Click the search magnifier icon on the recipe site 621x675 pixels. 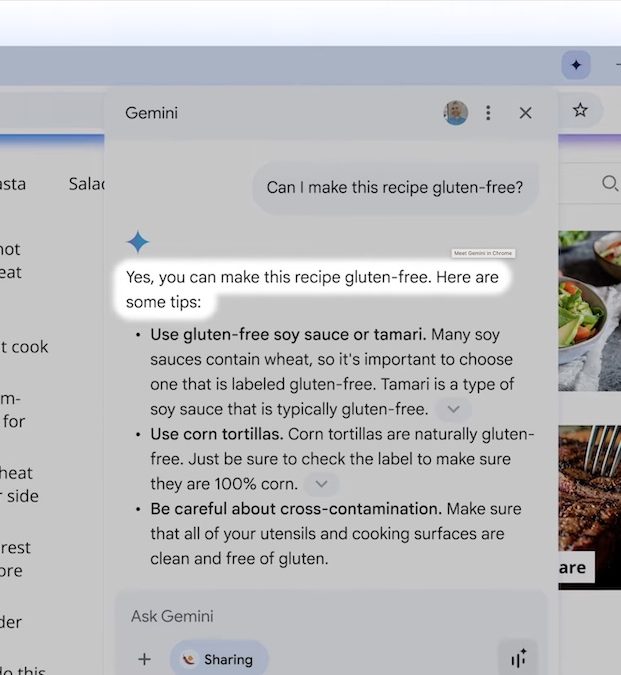coord(609,183)
